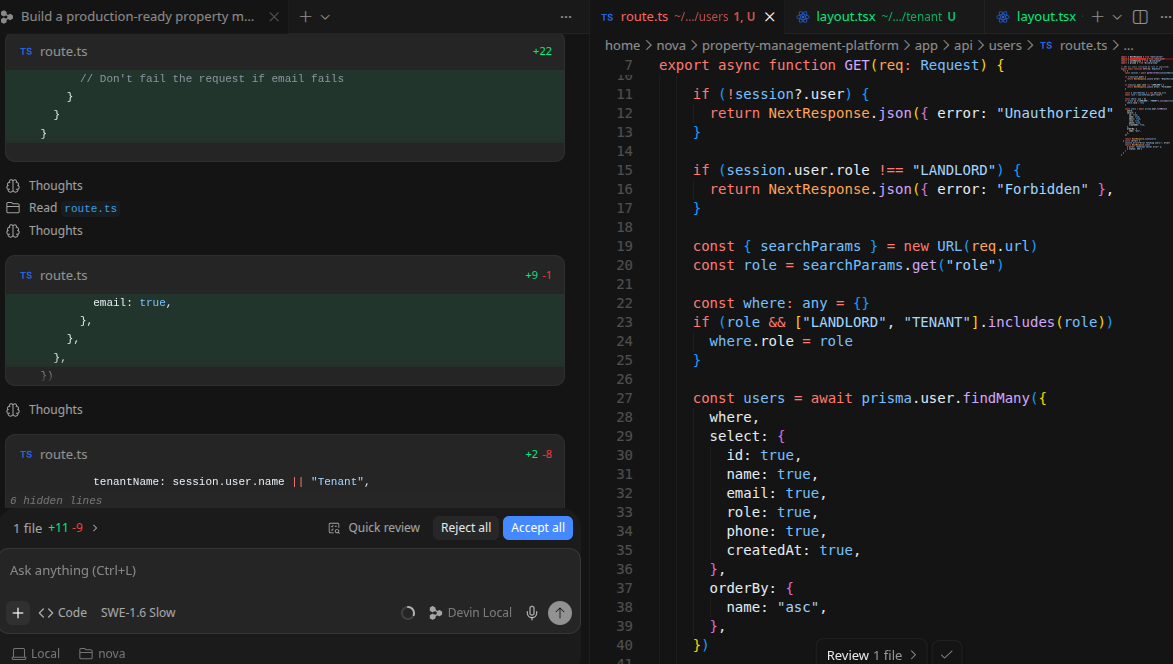Expand Thoughts entry above the +2 -8 card

55,410
